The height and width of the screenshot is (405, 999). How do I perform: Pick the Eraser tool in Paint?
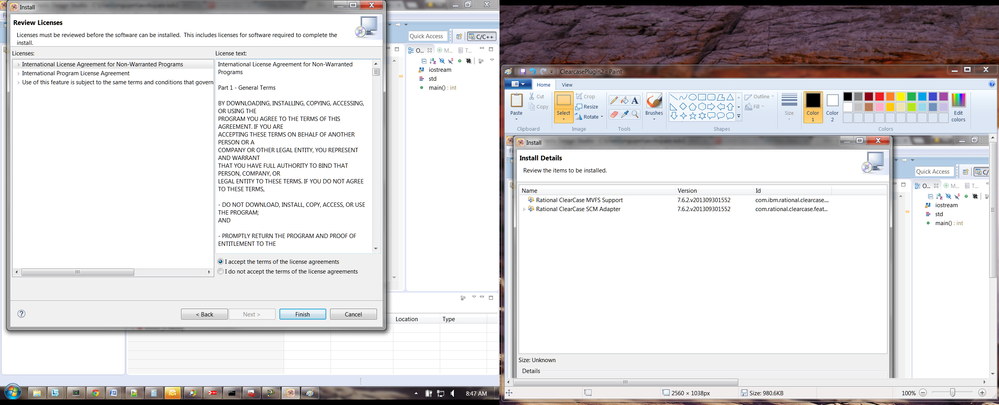[614, 114]
